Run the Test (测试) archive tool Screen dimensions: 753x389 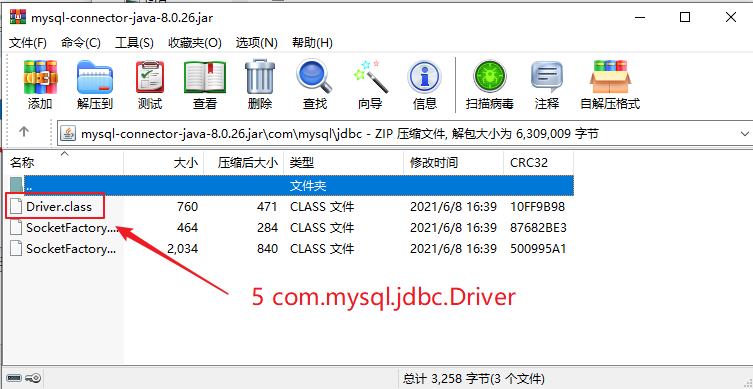pyautogui.click(x=150, y=77)
